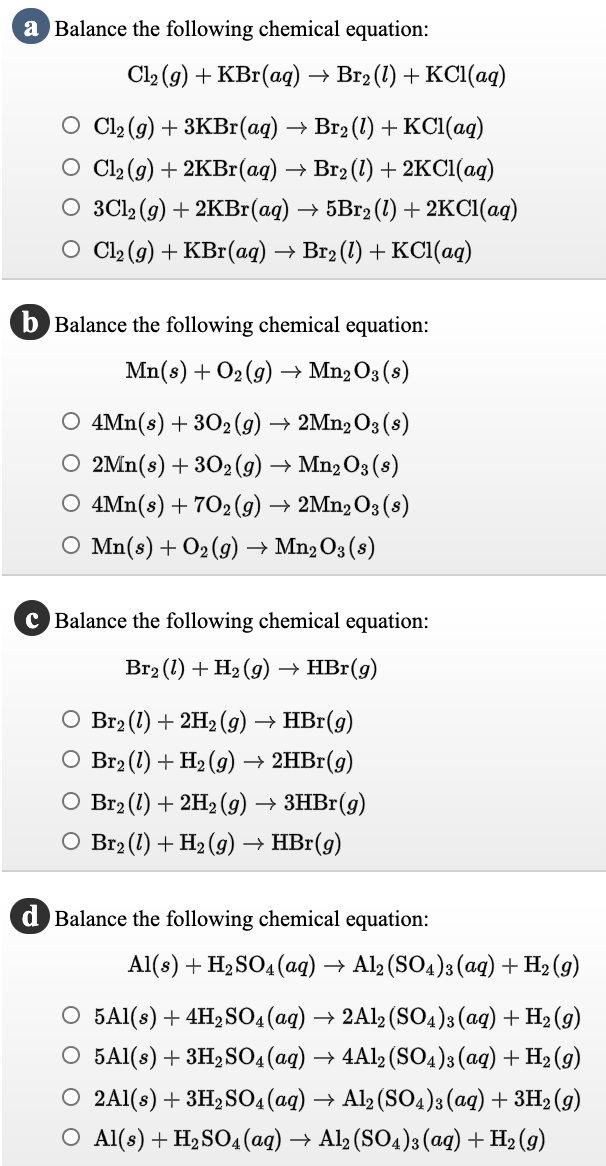Choose the Br2 + H2 yielding 2HBr answer
Image resolution: width=606 pixels, height=1166 pixels.
[71, 759]
